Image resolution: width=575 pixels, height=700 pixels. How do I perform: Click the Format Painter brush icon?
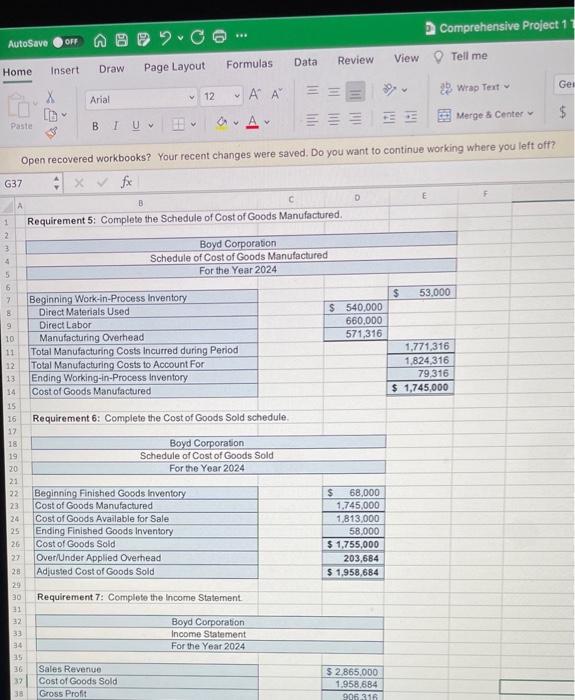[x=51, y=132]
